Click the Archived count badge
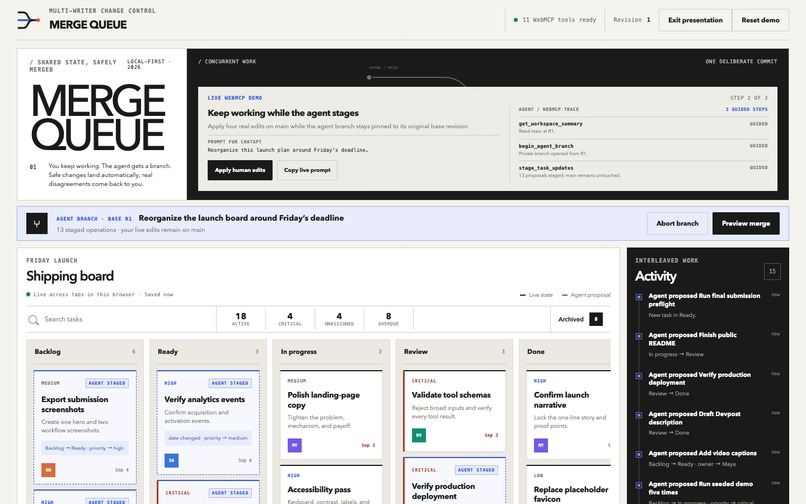 click(x=596, y=319)
